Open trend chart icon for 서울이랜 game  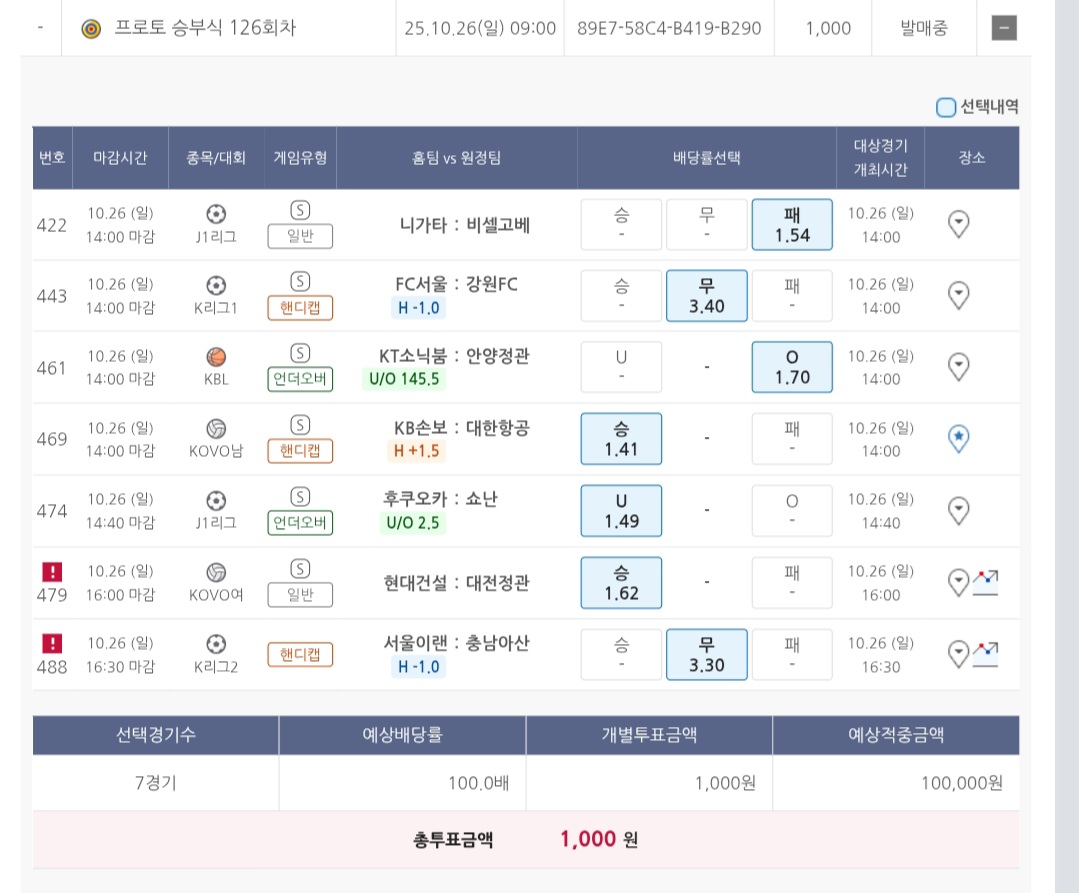986,654
